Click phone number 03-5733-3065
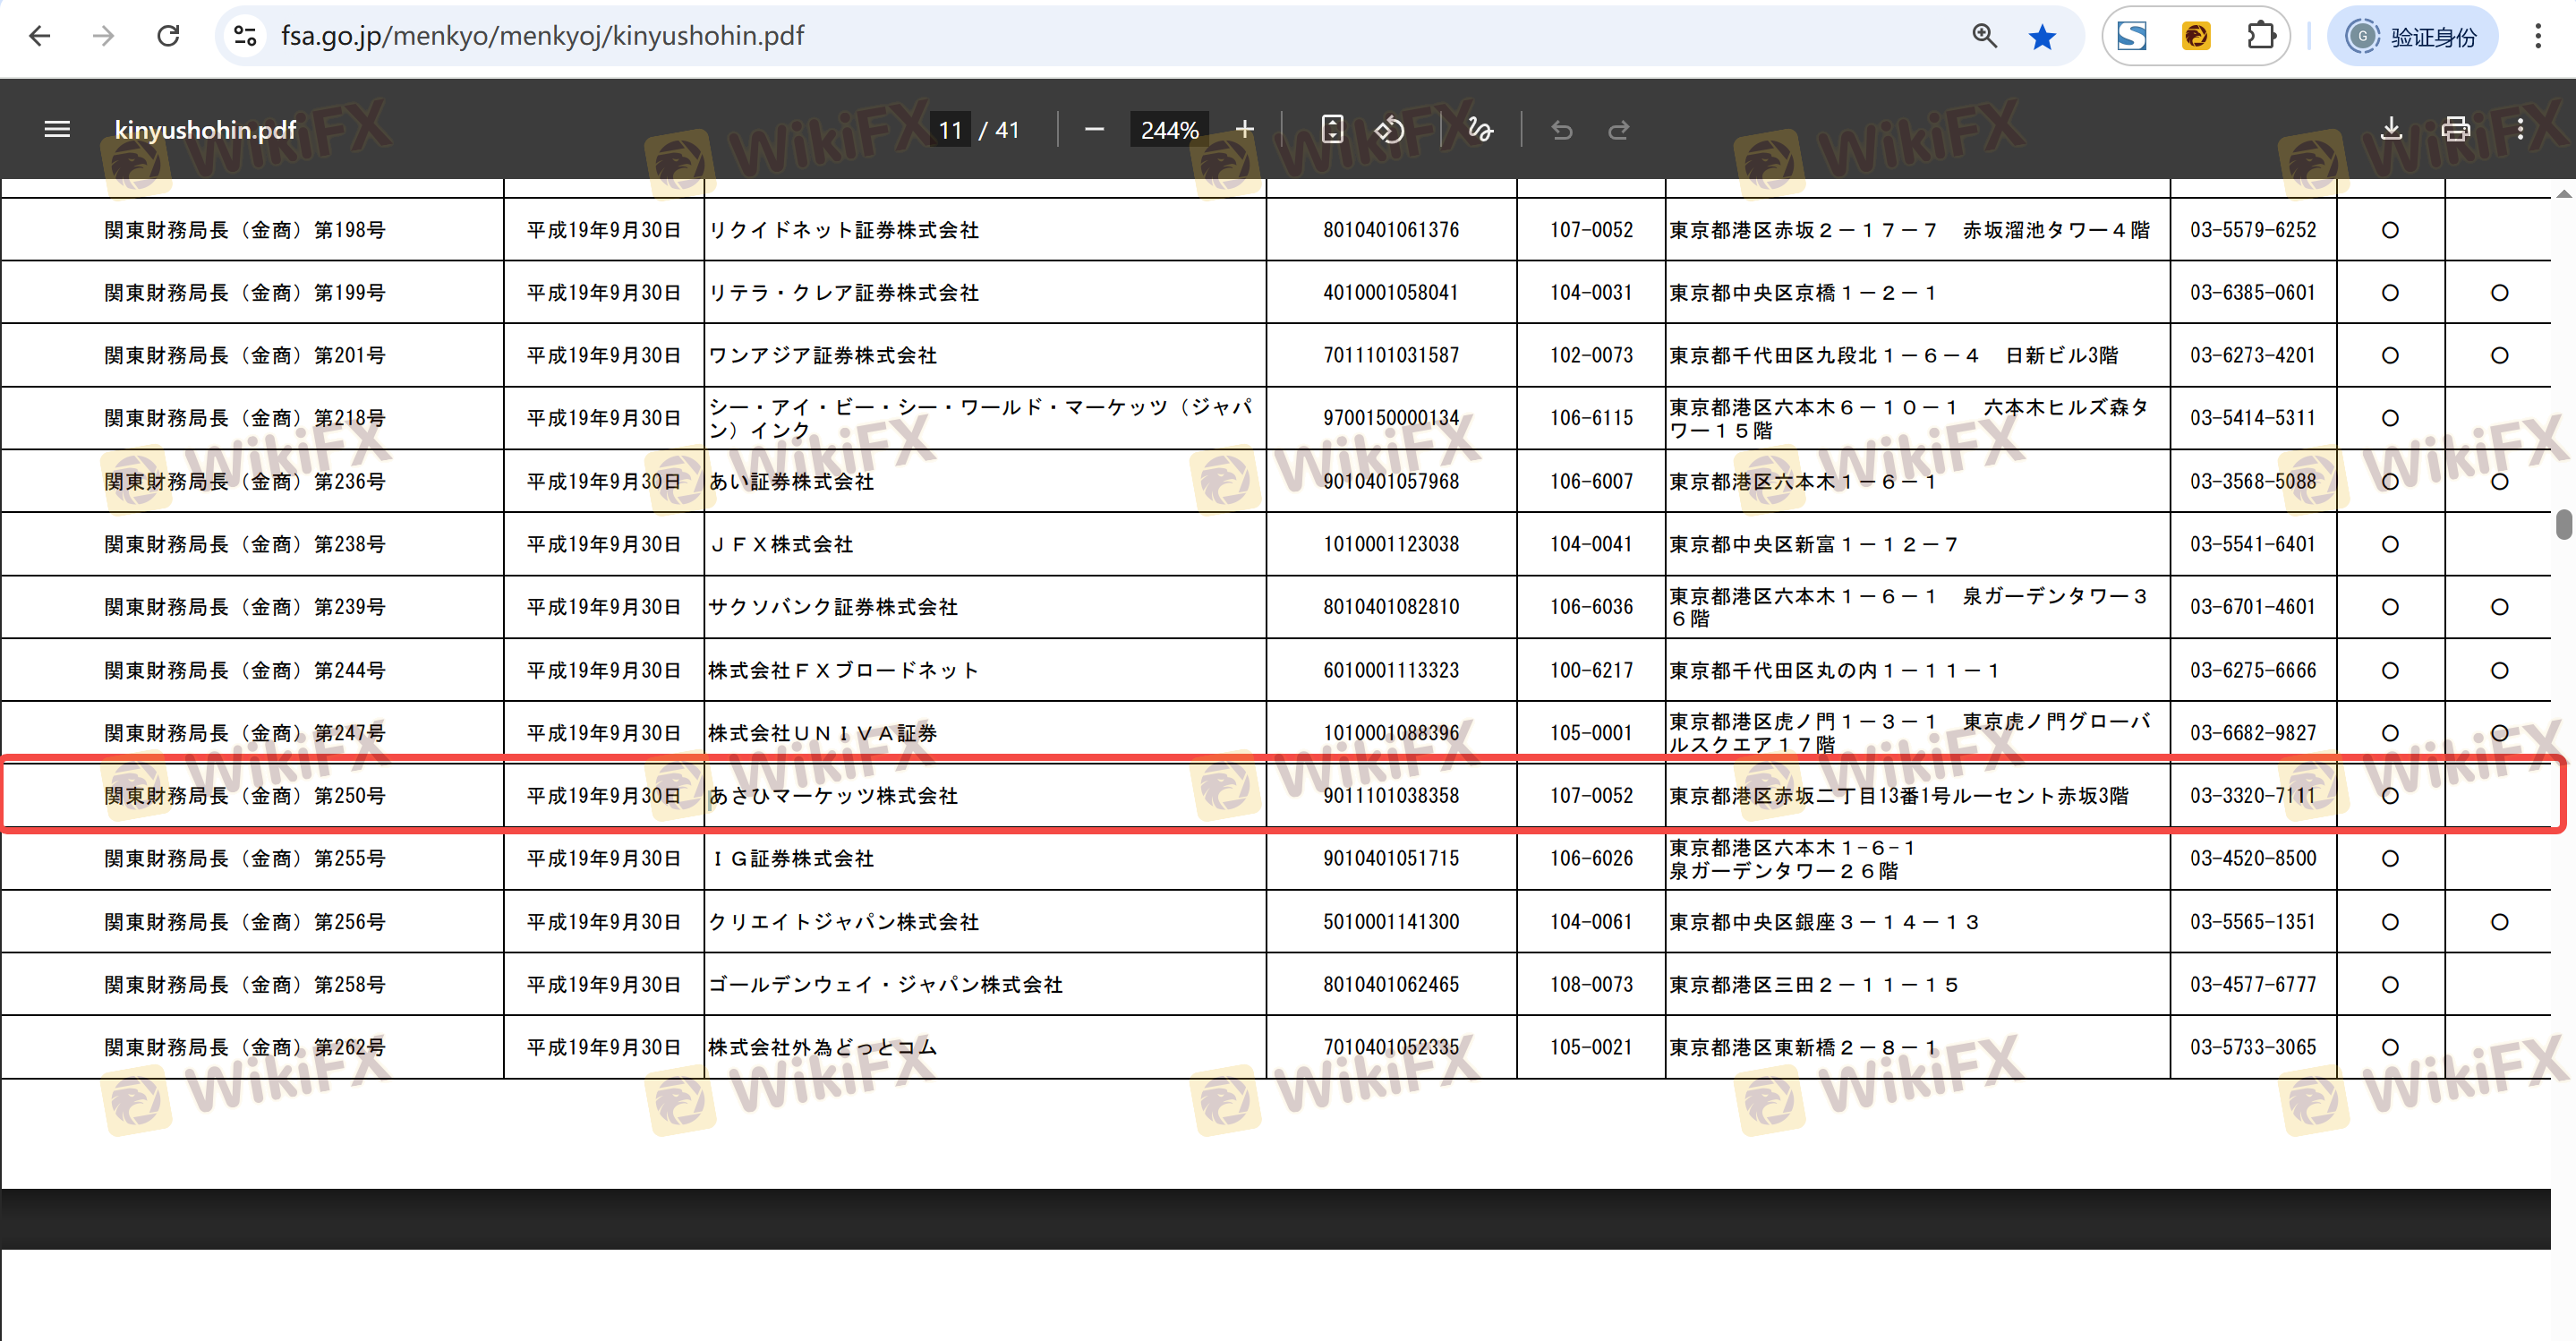The image size is (2576, 1341). coord(2253,1048)
